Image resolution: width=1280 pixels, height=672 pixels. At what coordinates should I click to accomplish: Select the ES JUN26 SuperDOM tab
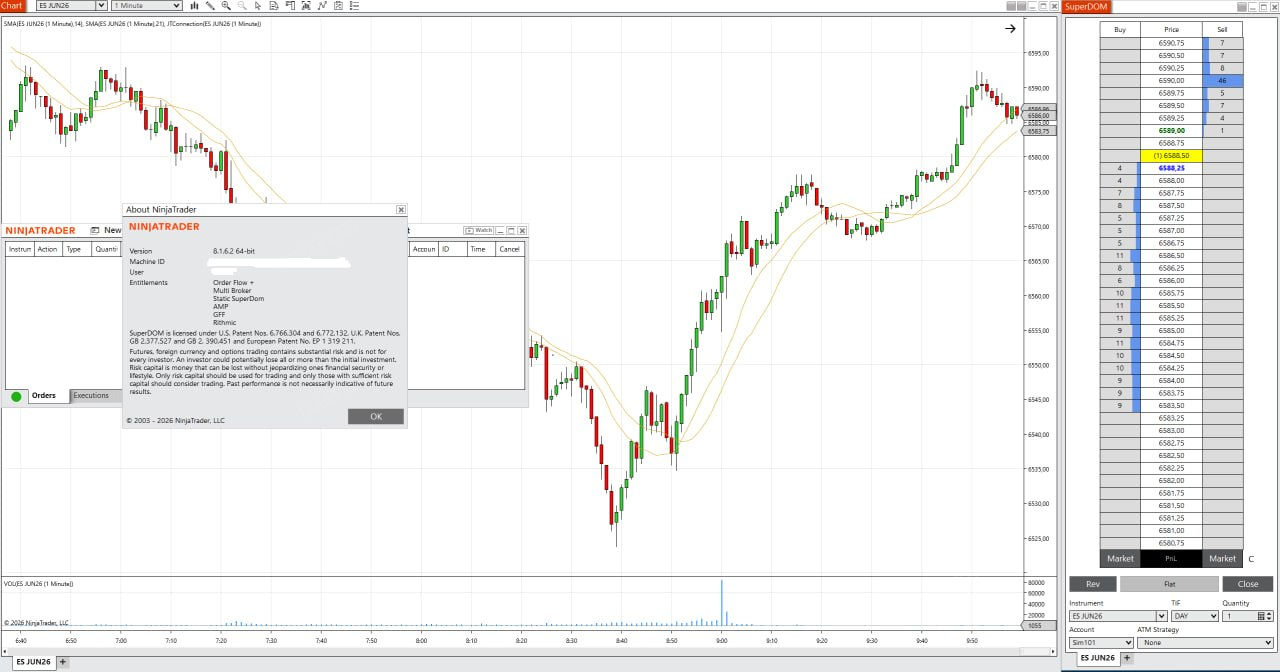point(1096,658)
